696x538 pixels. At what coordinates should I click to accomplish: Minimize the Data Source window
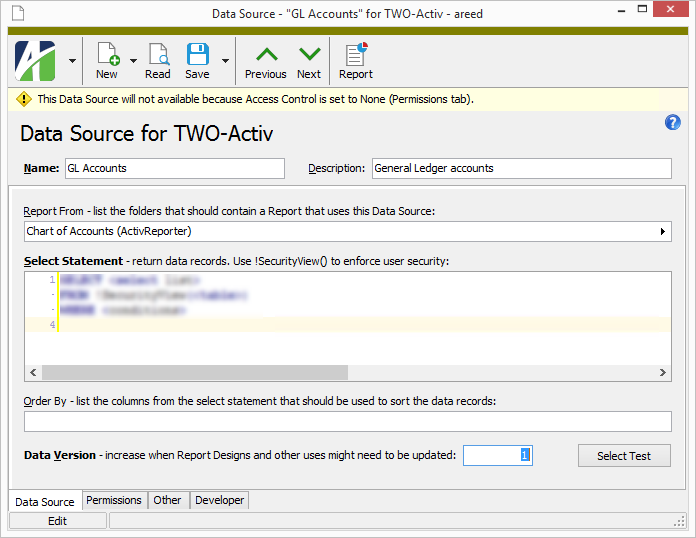click(x=621, y=10)
